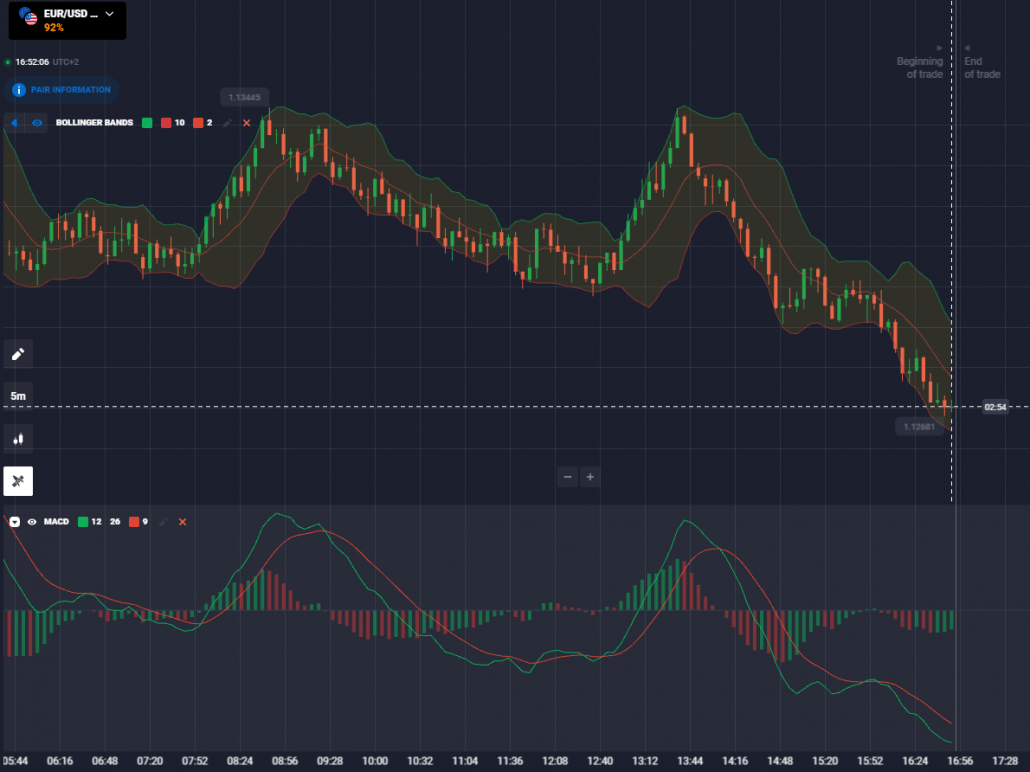Click the edit pencil on Bollinger Bands

[x=228, y=122]
